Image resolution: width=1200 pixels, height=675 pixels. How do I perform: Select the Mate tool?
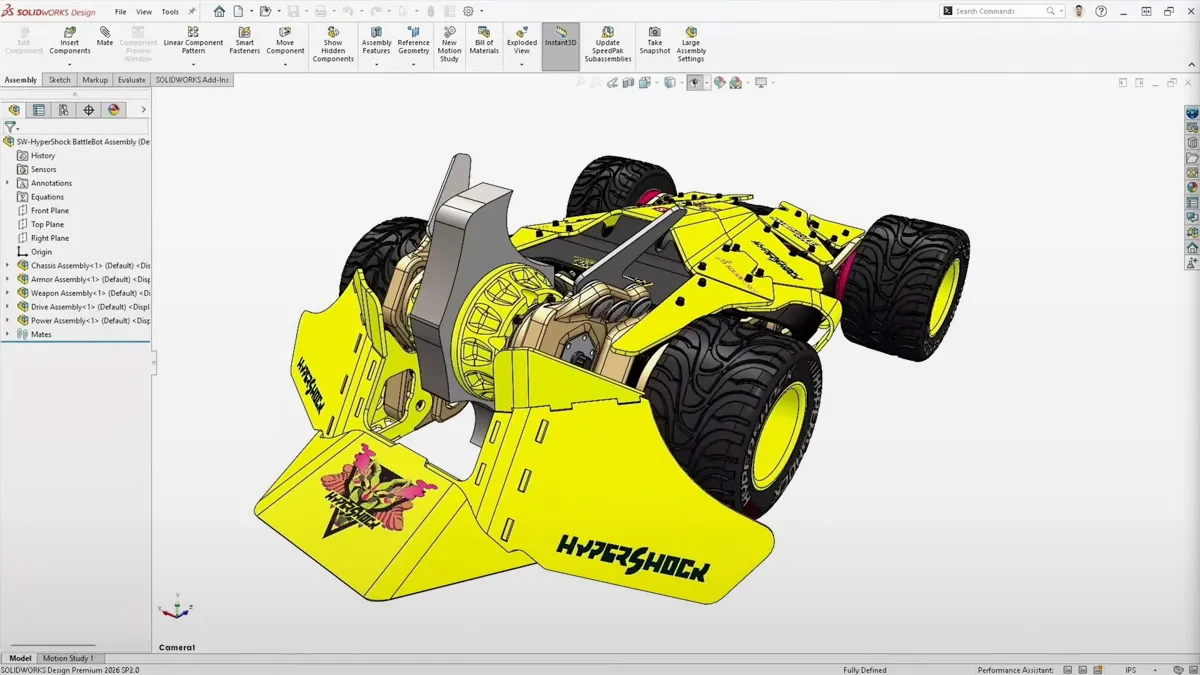pyautogui.click(x=105, y=37)
